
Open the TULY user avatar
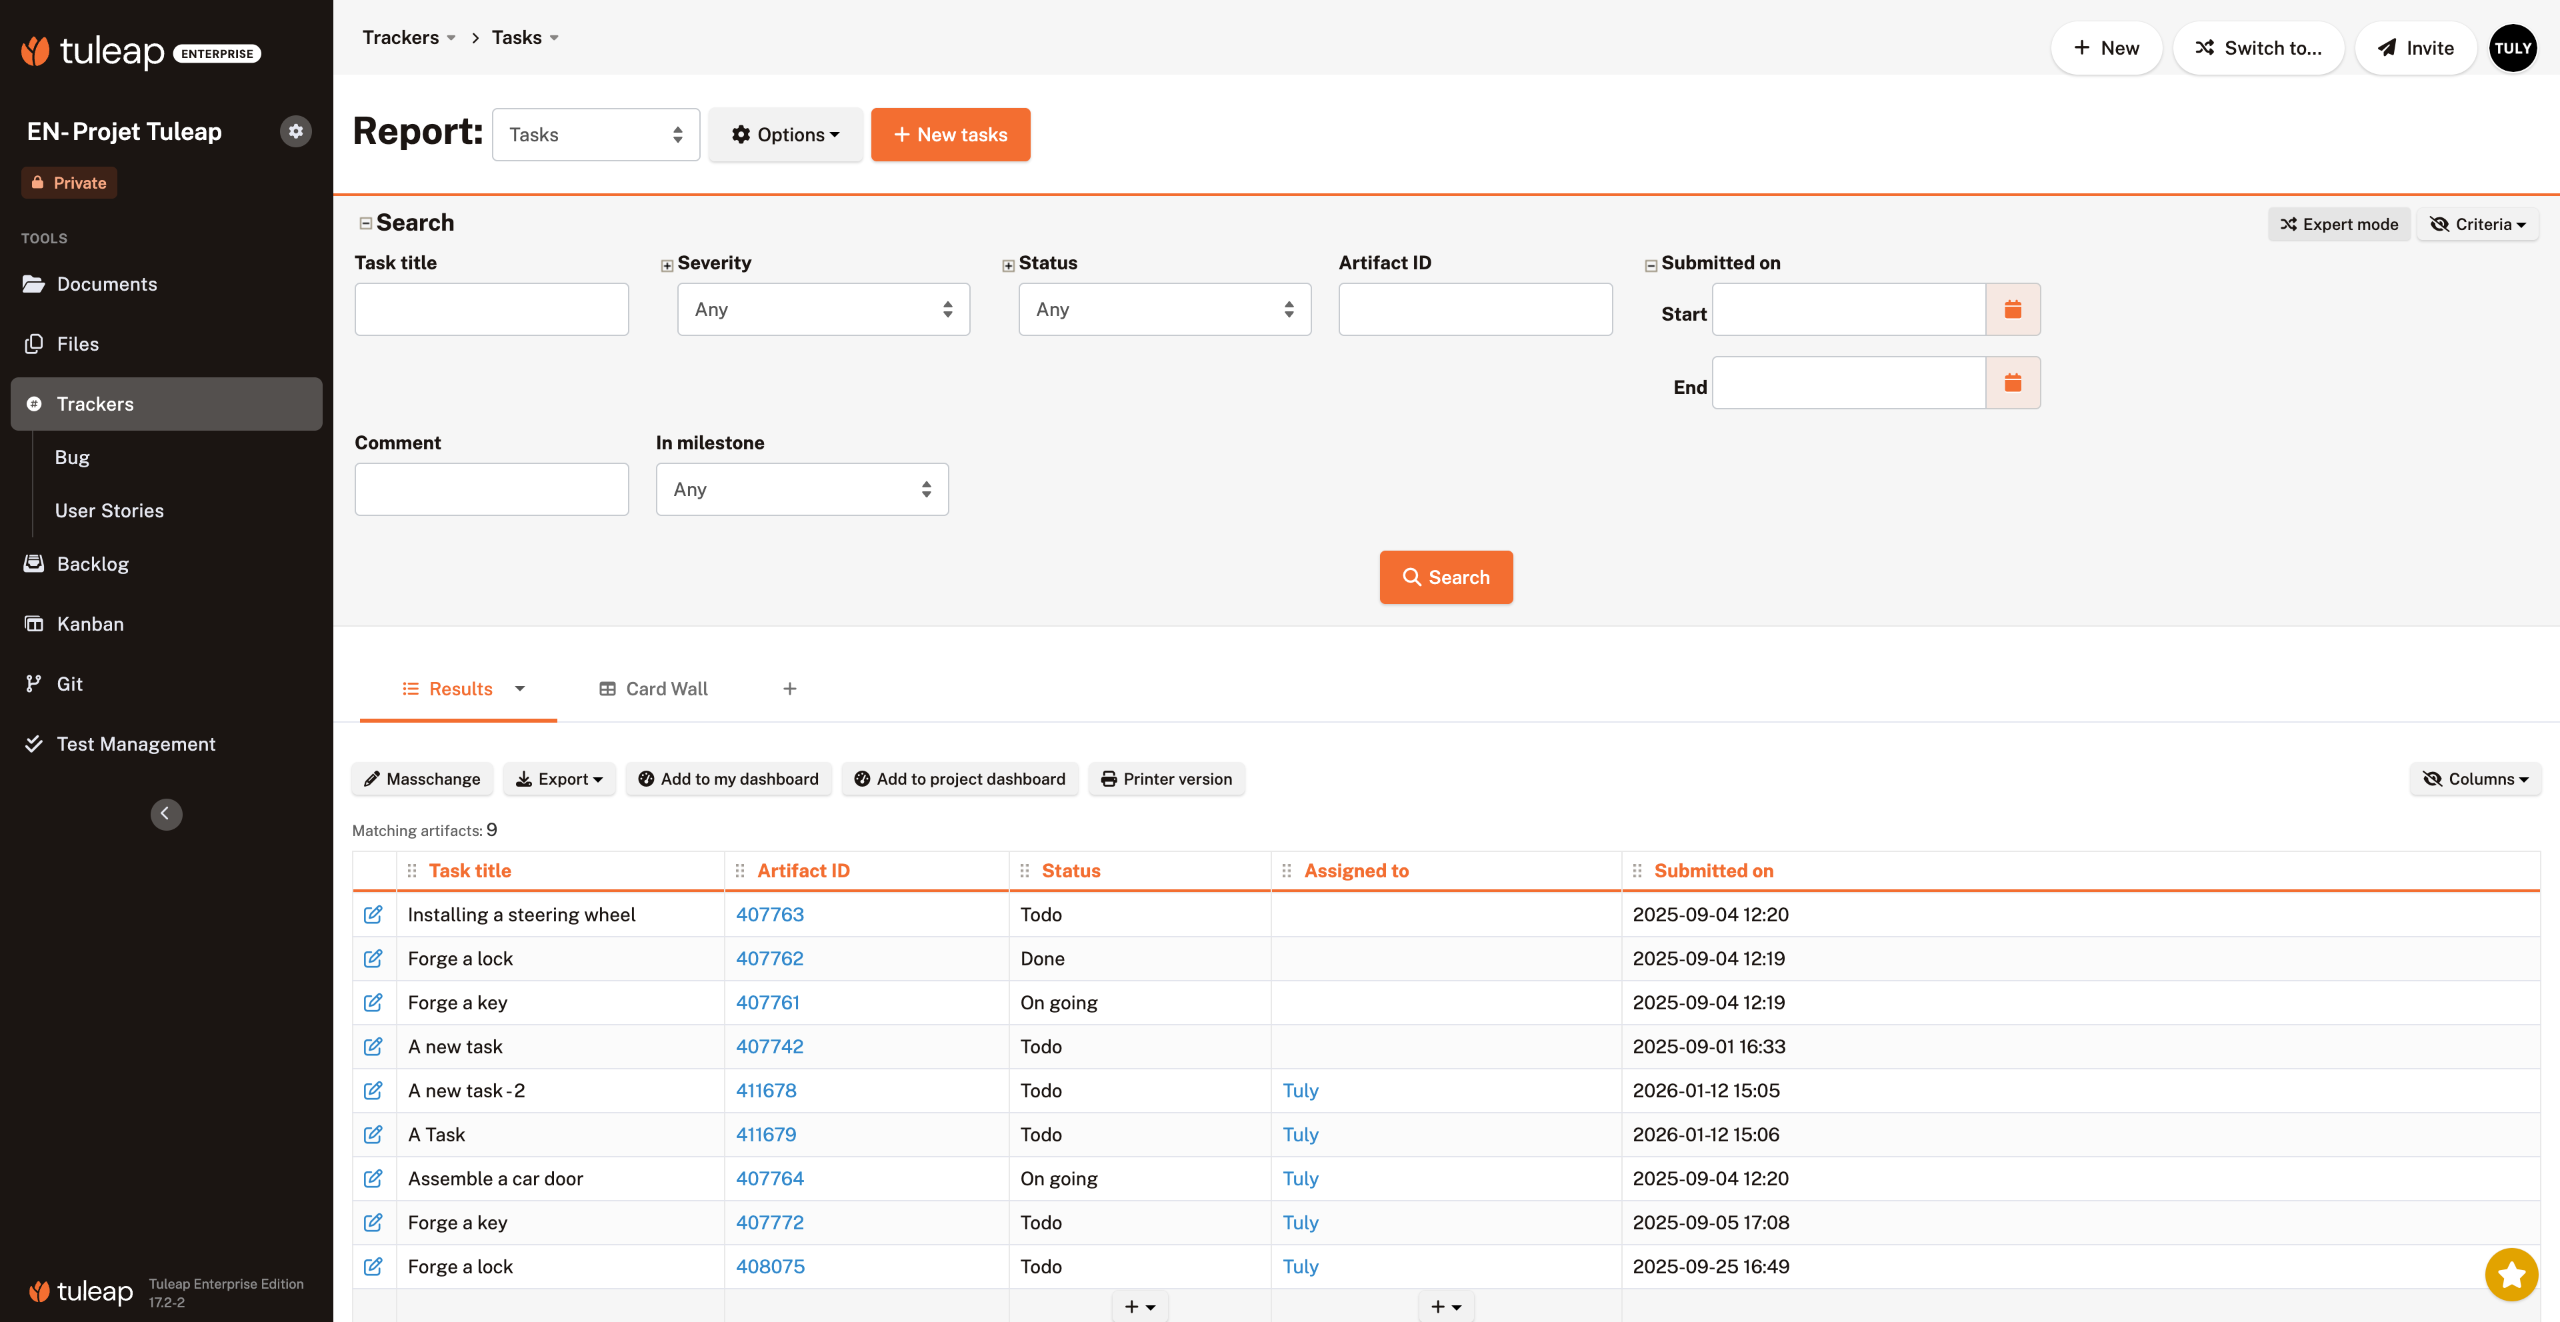click(2512, 48)
